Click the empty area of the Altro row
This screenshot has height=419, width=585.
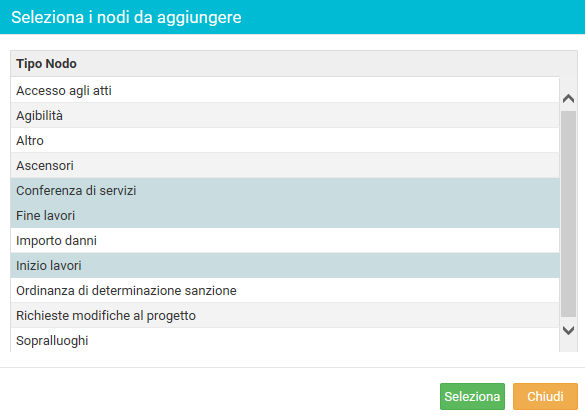coord(301,140)
